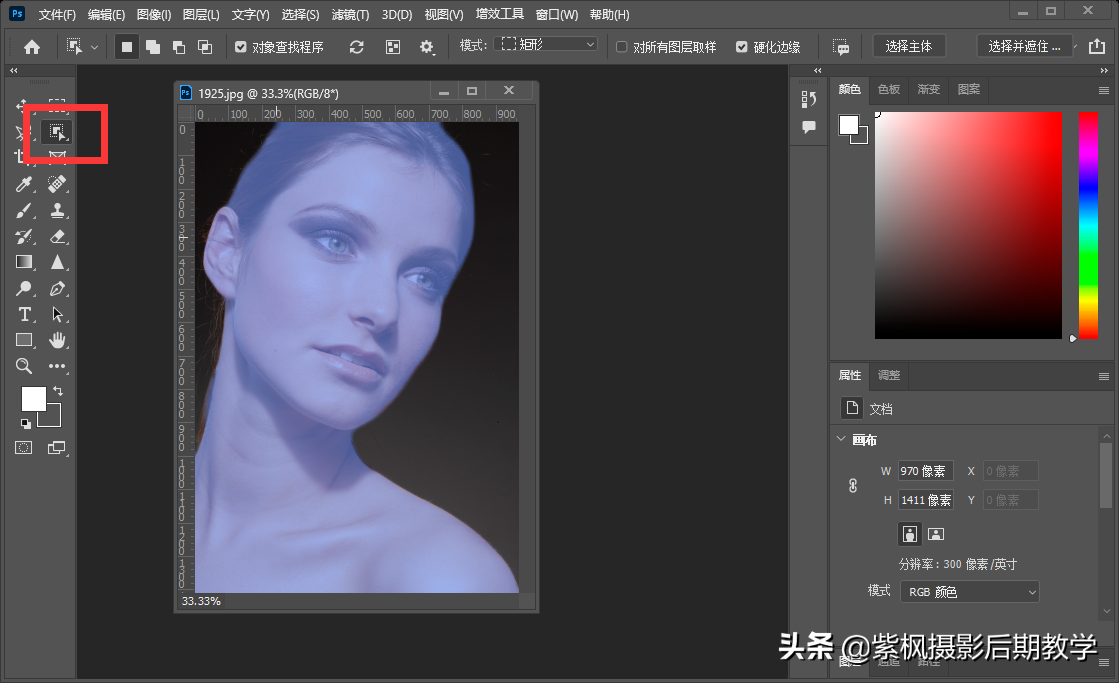The width and height of the screenshot is (1119, 683).
Task: Choose Intersect with selection mode
Action: pyautogui.click(x=205, y=47)
